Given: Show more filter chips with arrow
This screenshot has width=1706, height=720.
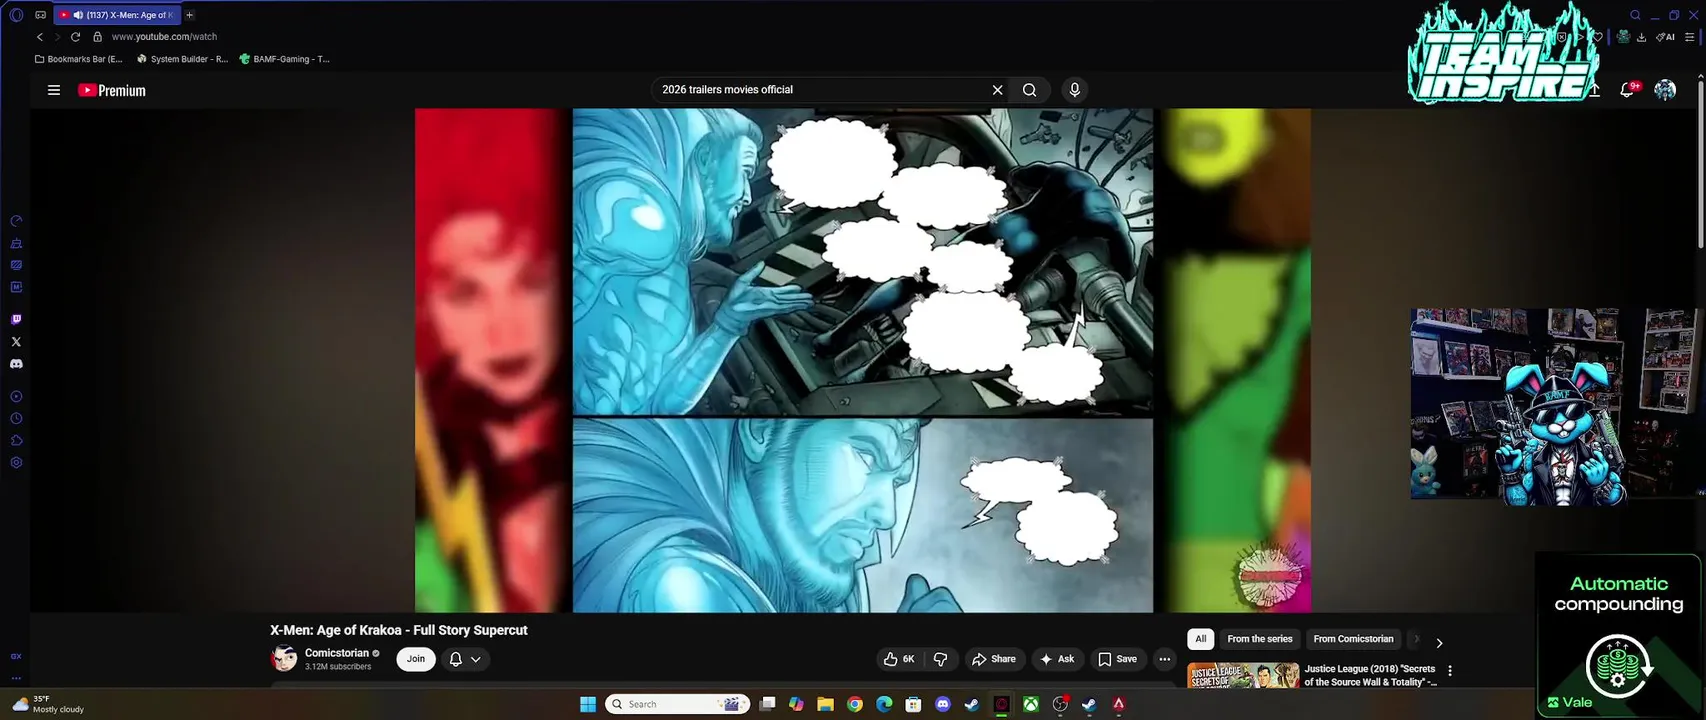Looking at the screenshot, I should coord(1439,643).
